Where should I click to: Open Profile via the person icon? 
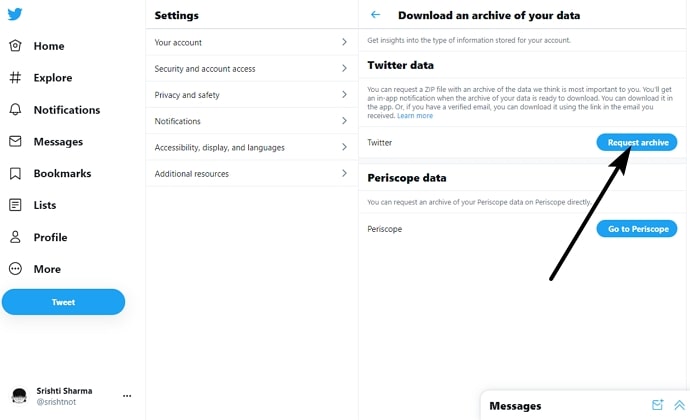(15, 237)
